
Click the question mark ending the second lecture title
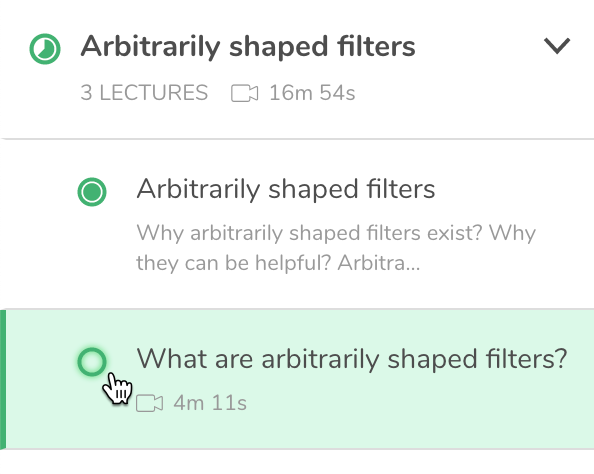click(561, 358)
